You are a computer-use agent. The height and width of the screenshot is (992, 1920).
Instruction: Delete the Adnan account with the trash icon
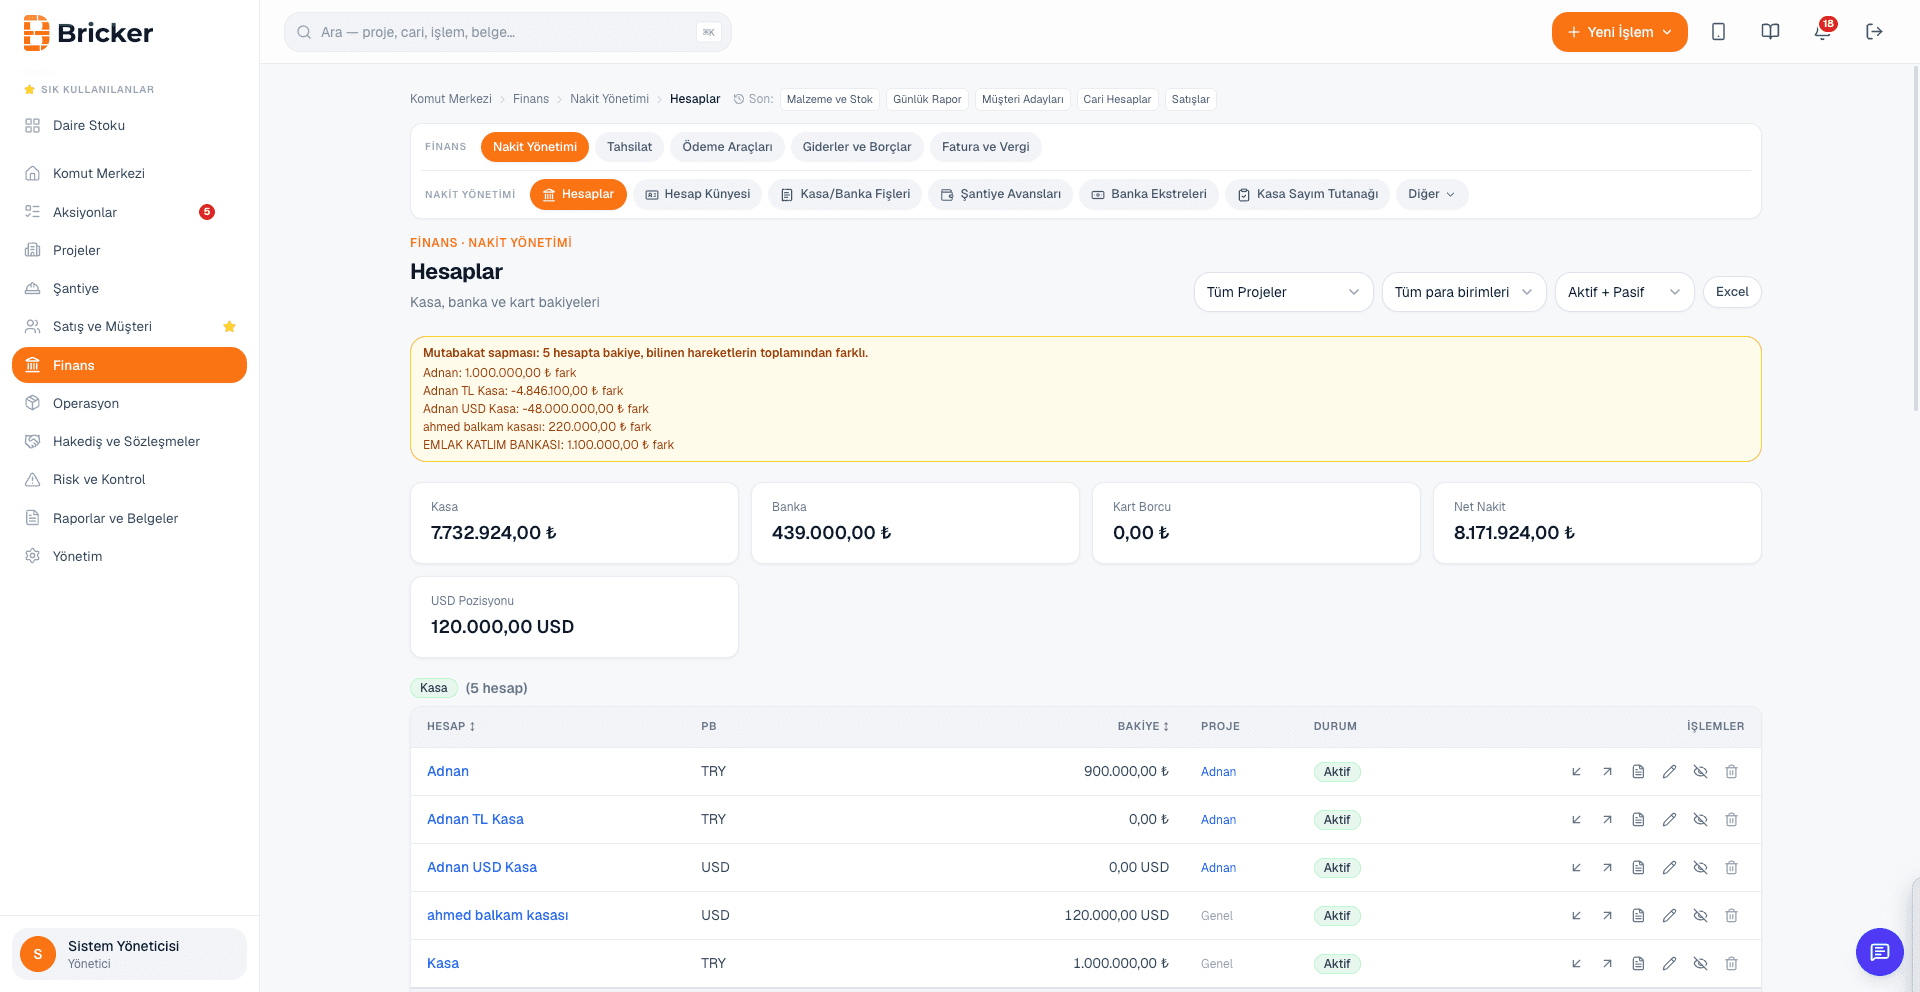click(x=1731, y=772)
